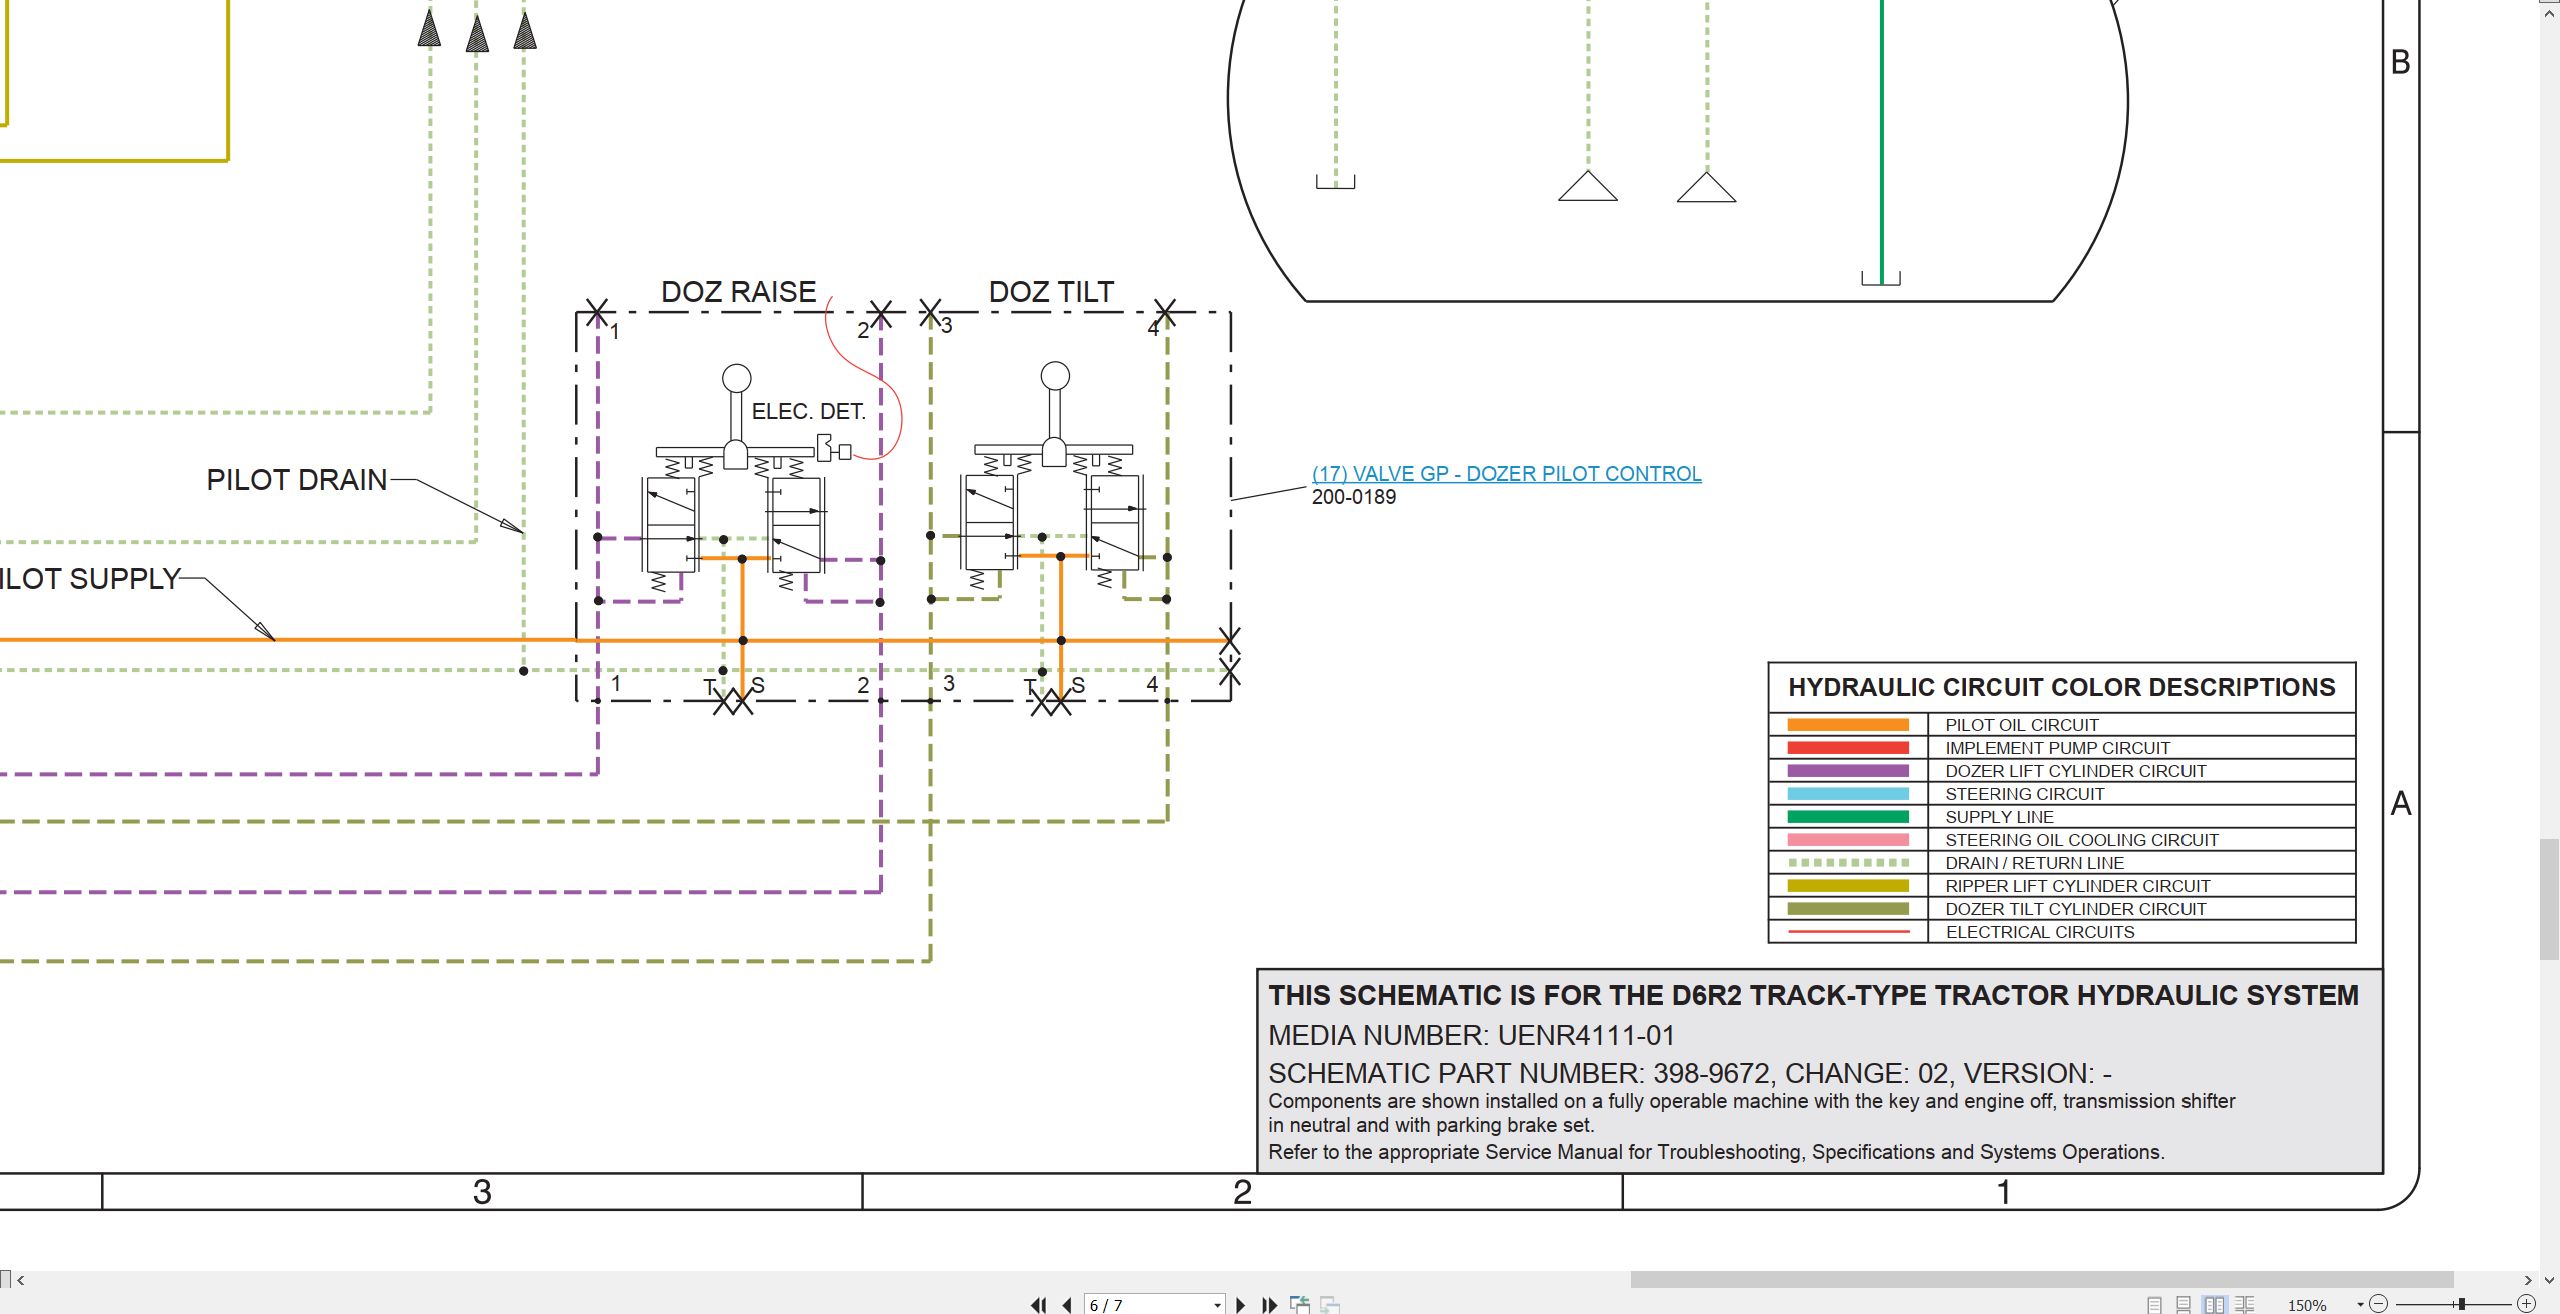Click the green Supply Line swatch
2560x1314 pixels.
(1848, 817)
